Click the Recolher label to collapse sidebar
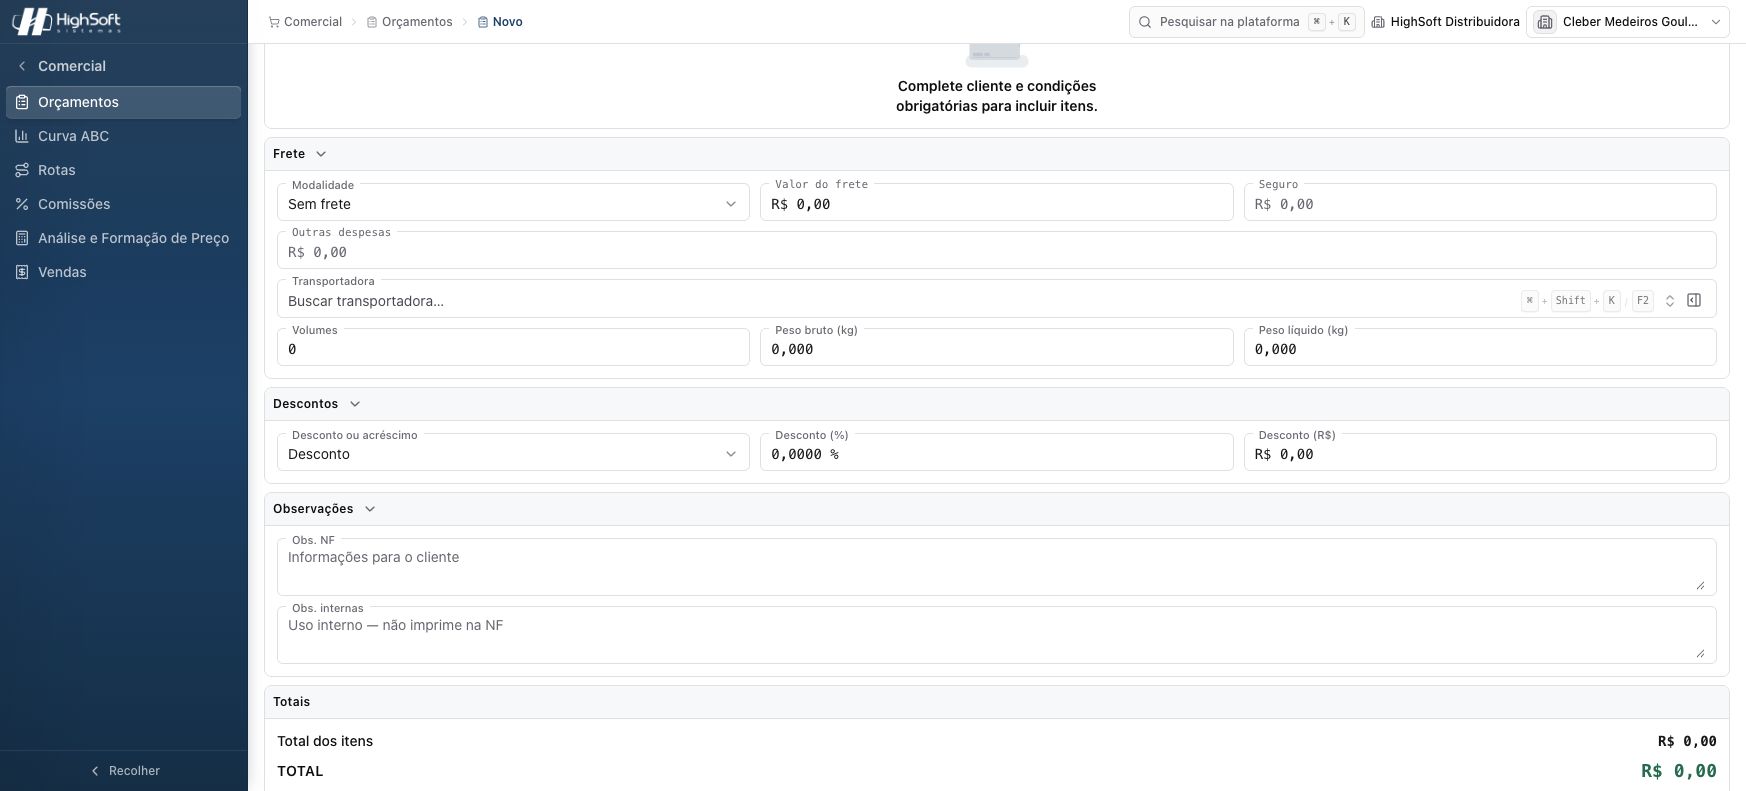Image resolution: width=1746 pixels, height=791 pixels. [134, 771]
